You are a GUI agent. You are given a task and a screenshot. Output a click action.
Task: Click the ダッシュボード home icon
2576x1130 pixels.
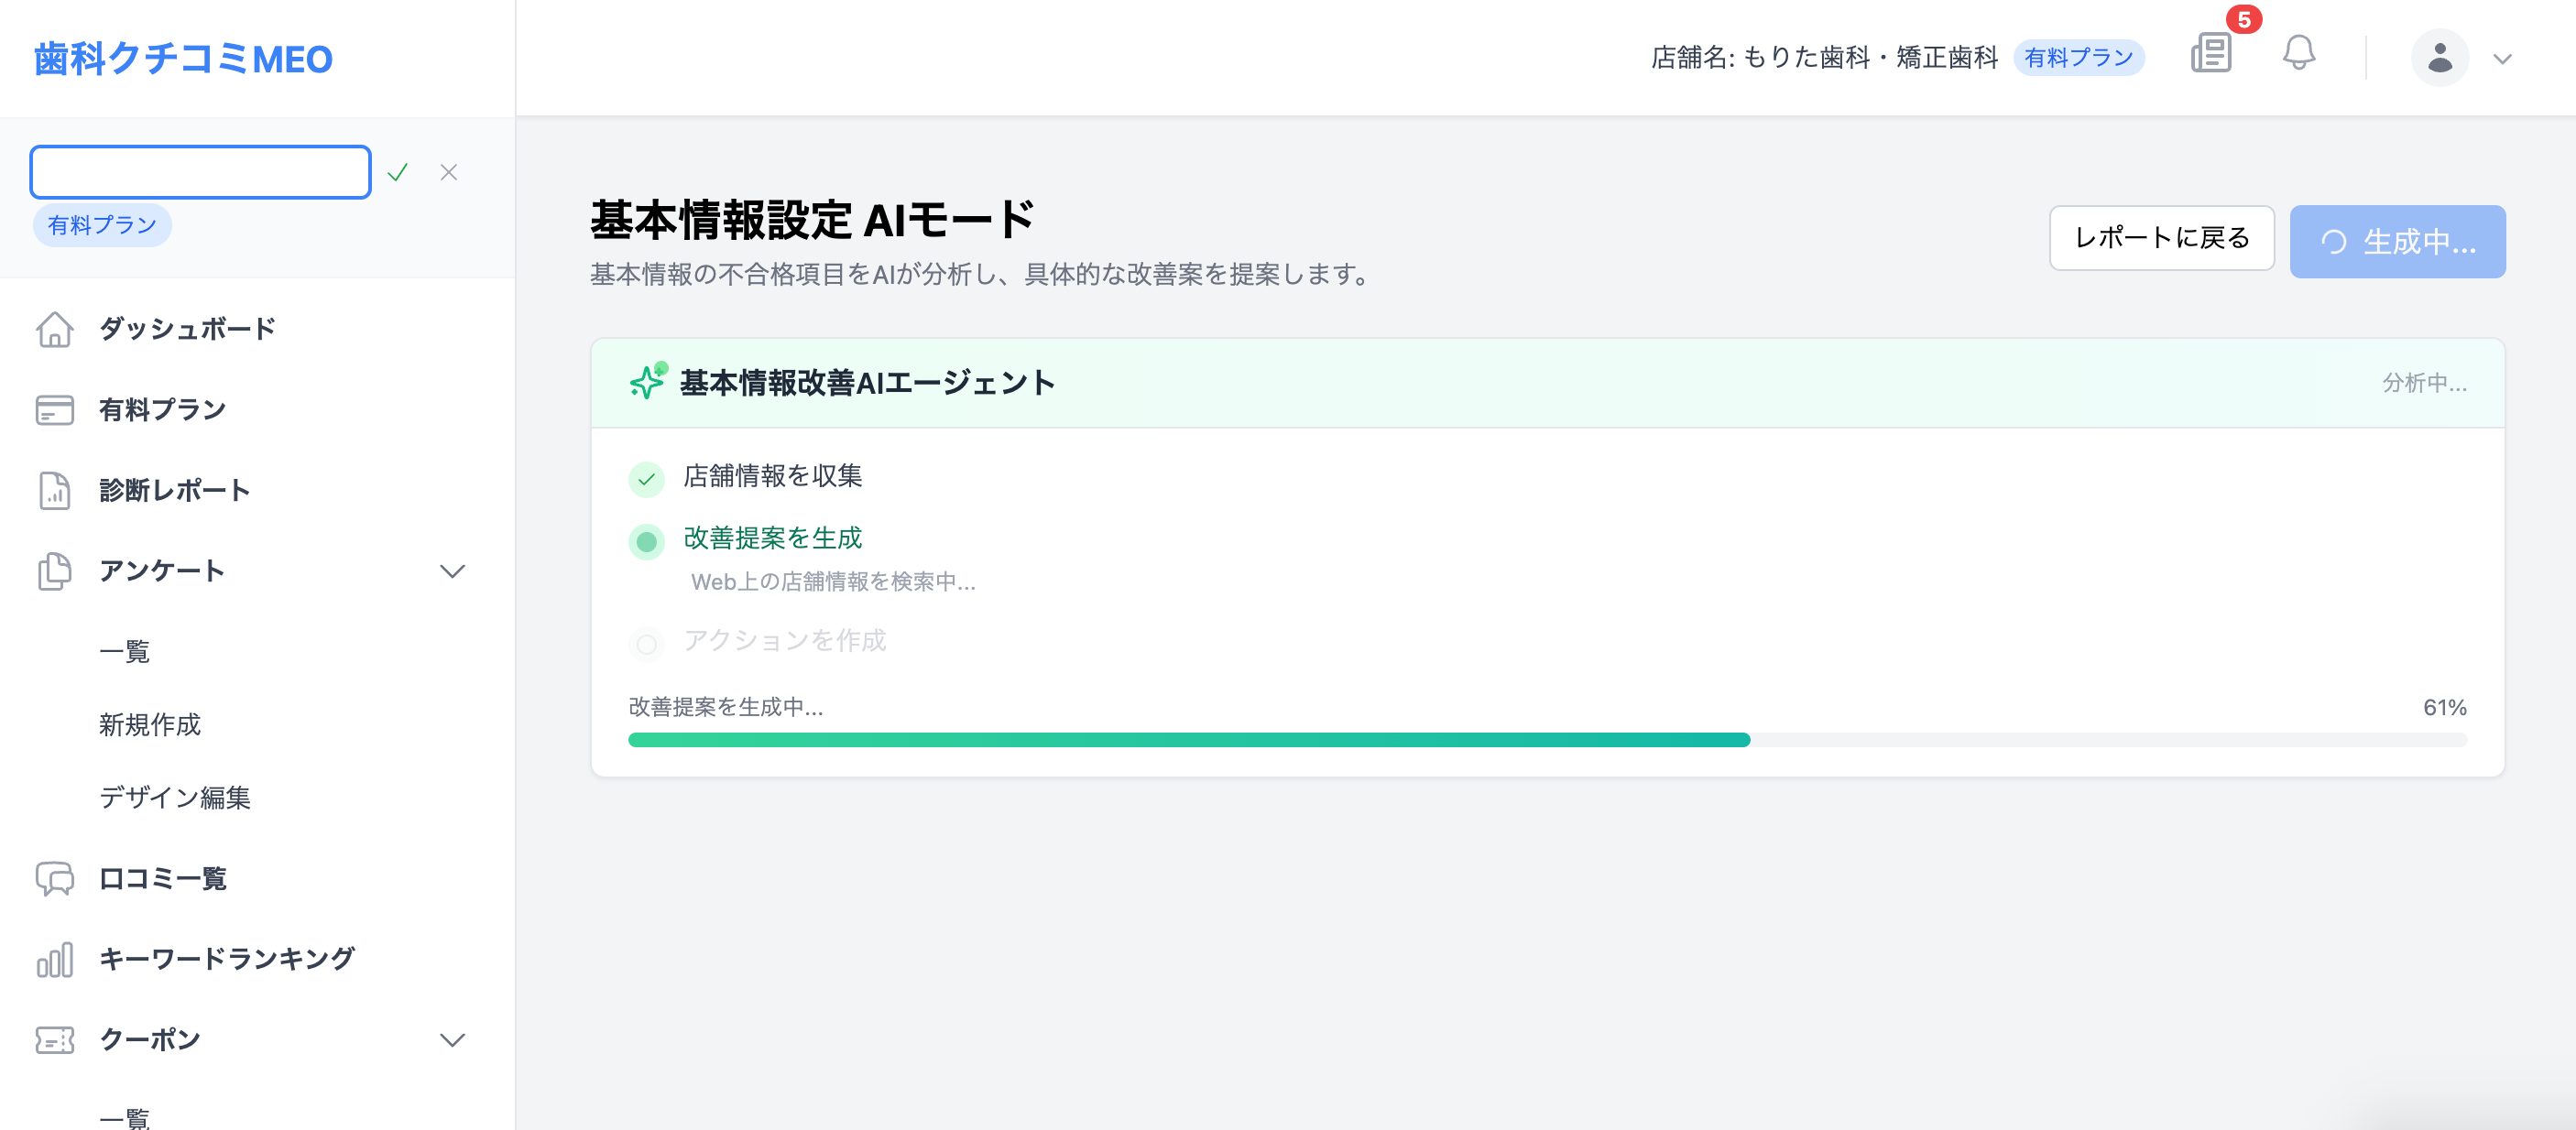(x=55, y=329)
